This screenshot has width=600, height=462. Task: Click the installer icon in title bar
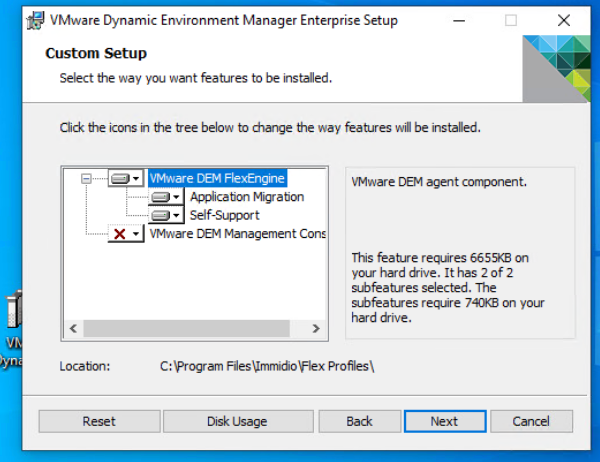(36, 20)
